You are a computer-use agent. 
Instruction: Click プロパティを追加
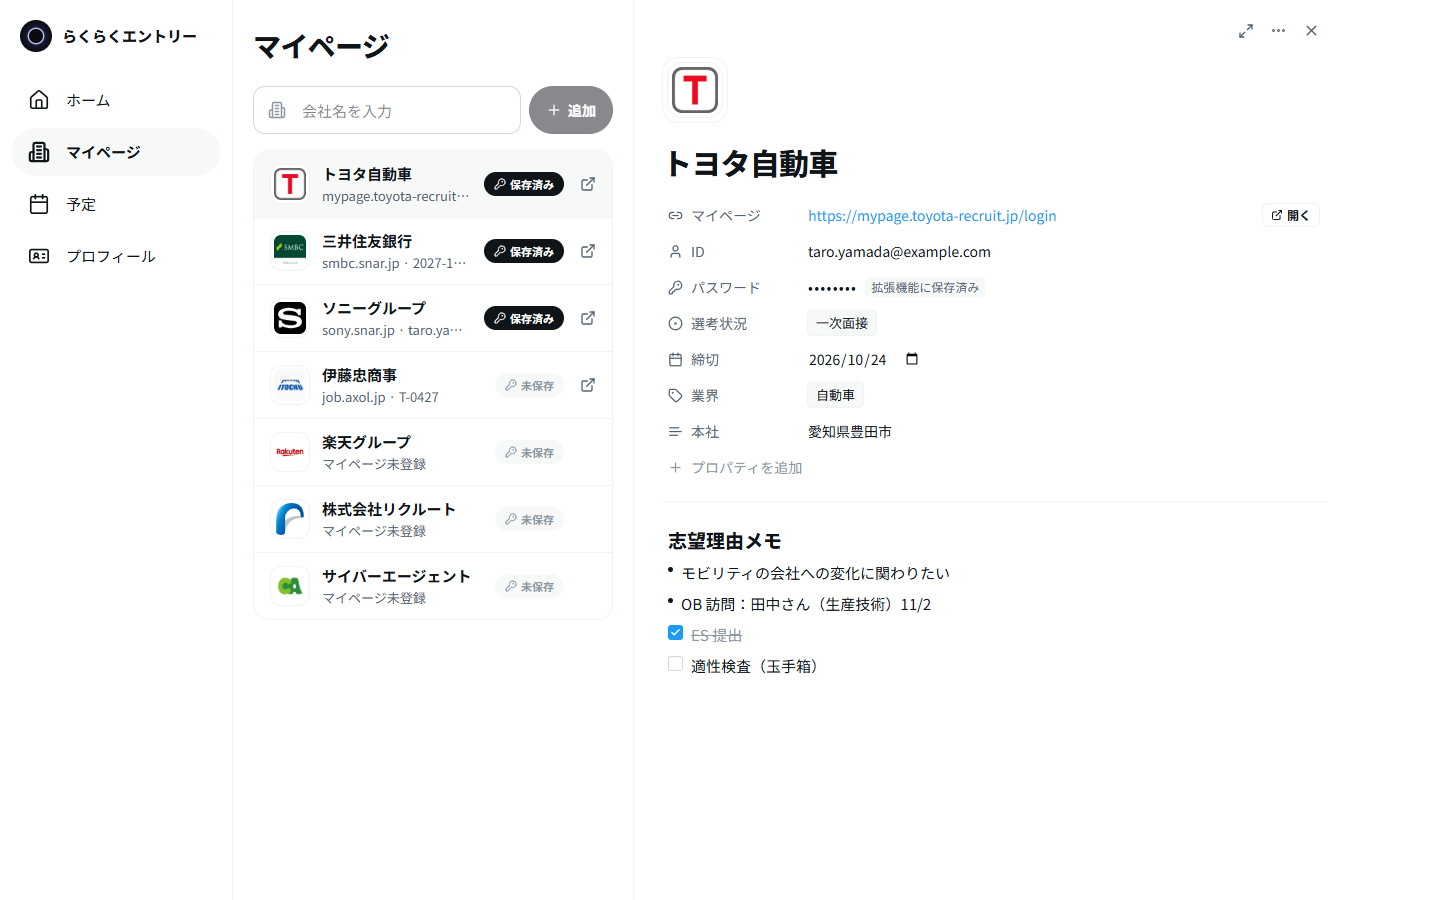[x=736, y=468]
